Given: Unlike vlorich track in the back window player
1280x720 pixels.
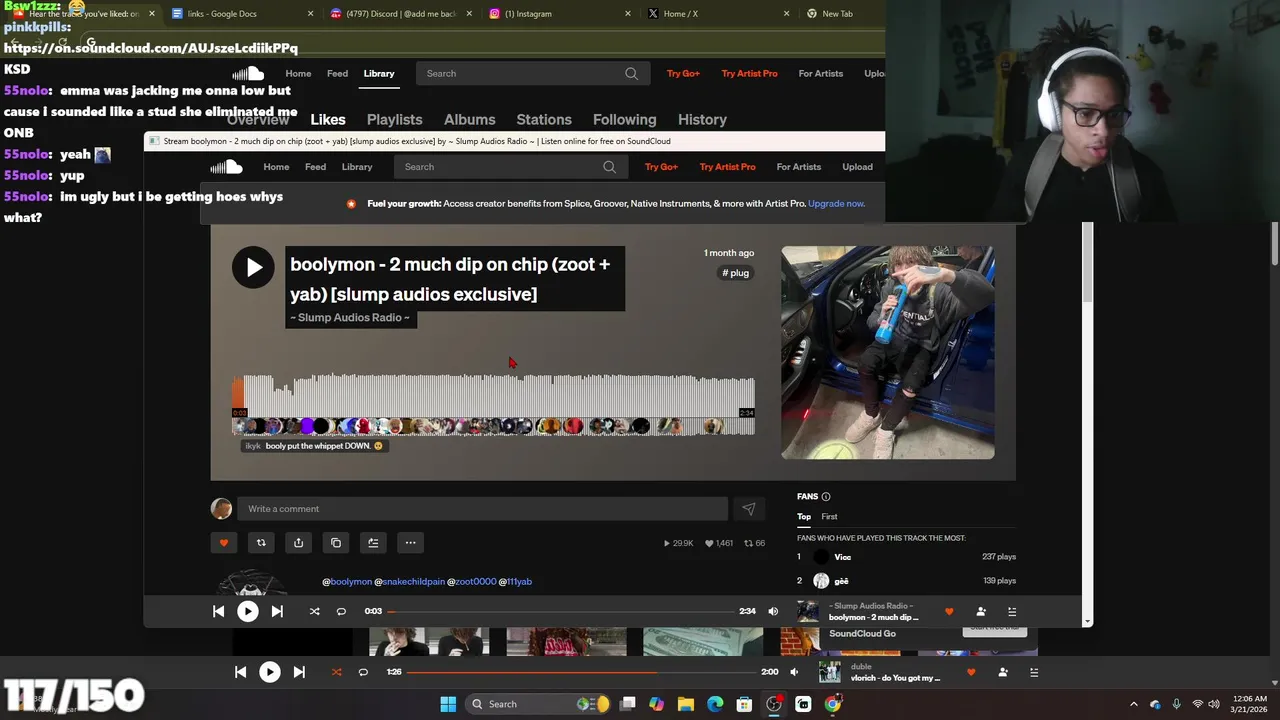Looking at the screenshot, I should (x=971, y=672).
